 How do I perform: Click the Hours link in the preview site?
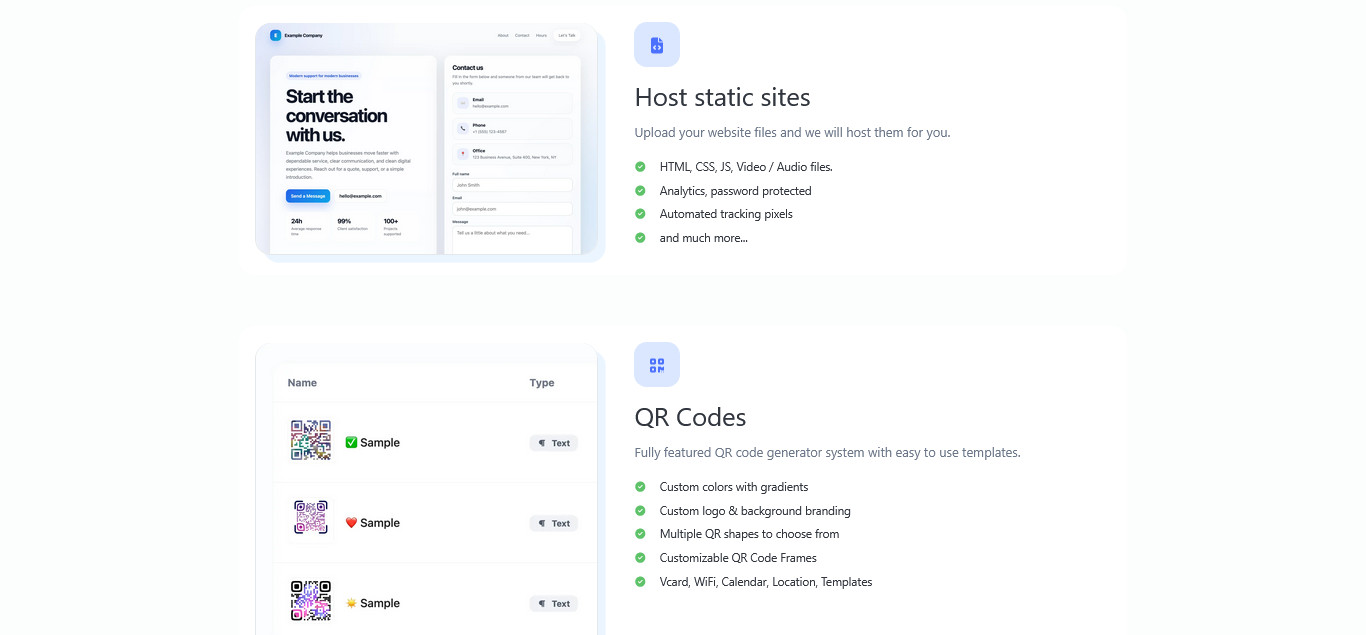tap(541, 35)
